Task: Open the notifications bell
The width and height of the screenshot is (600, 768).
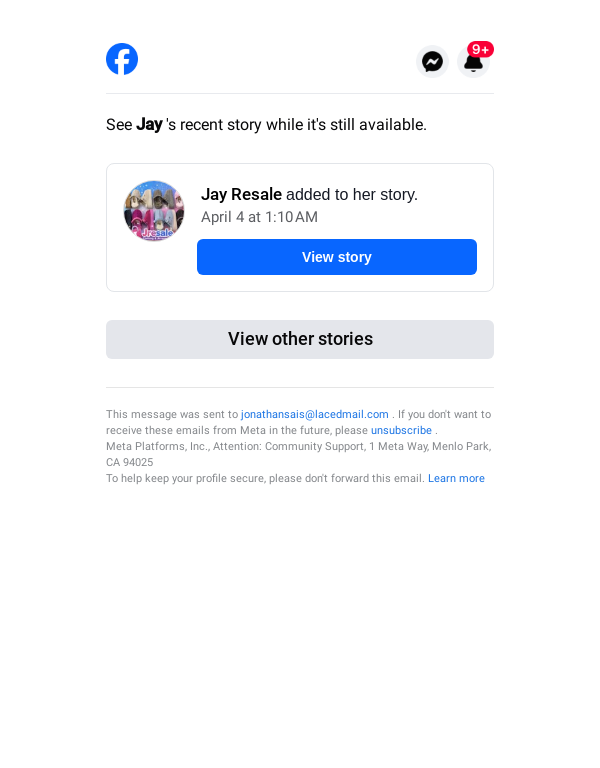Action: click(473, 63)
